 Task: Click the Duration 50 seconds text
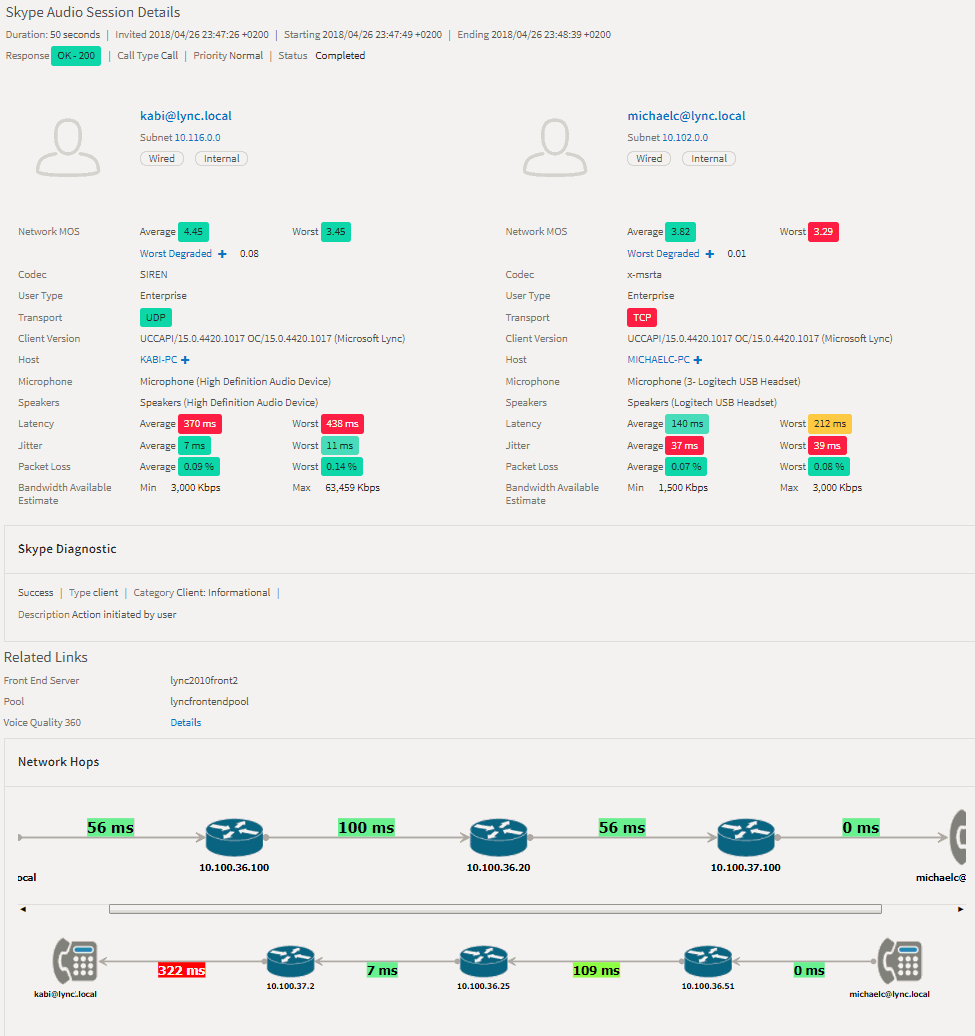(x=53, y=34)
